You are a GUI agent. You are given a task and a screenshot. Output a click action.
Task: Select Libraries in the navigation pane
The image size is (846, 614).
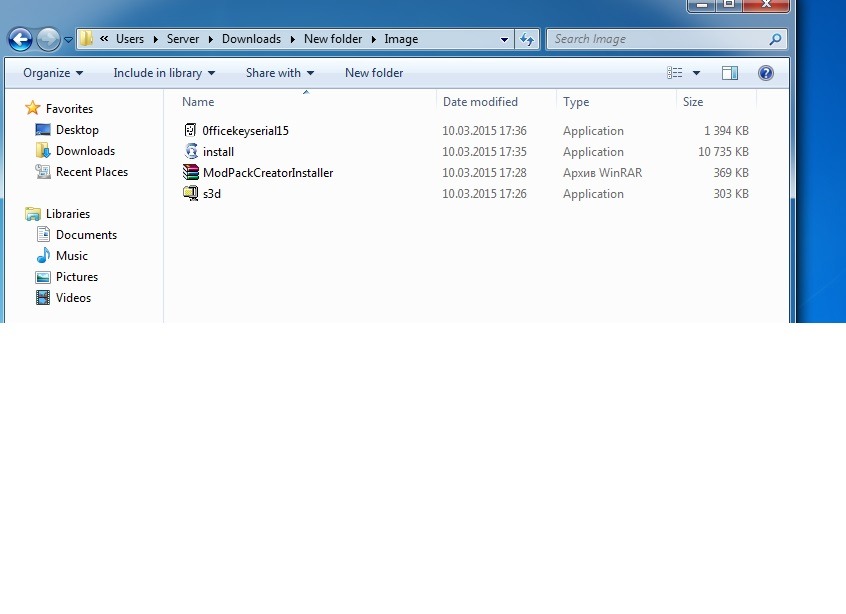click(x=68, y=214)
